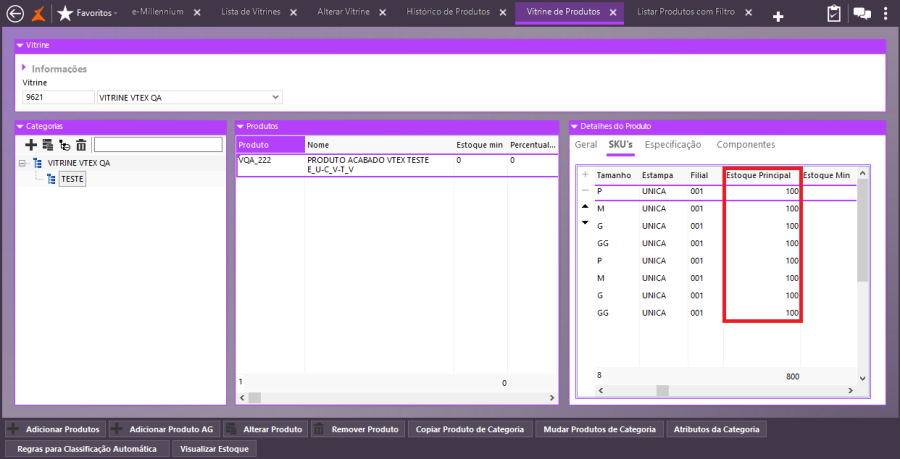Viewport: 900px width, 459px height.
Task: Click Visualizar Estoque button
Action: pyautogui.click(x=214, y=449)
